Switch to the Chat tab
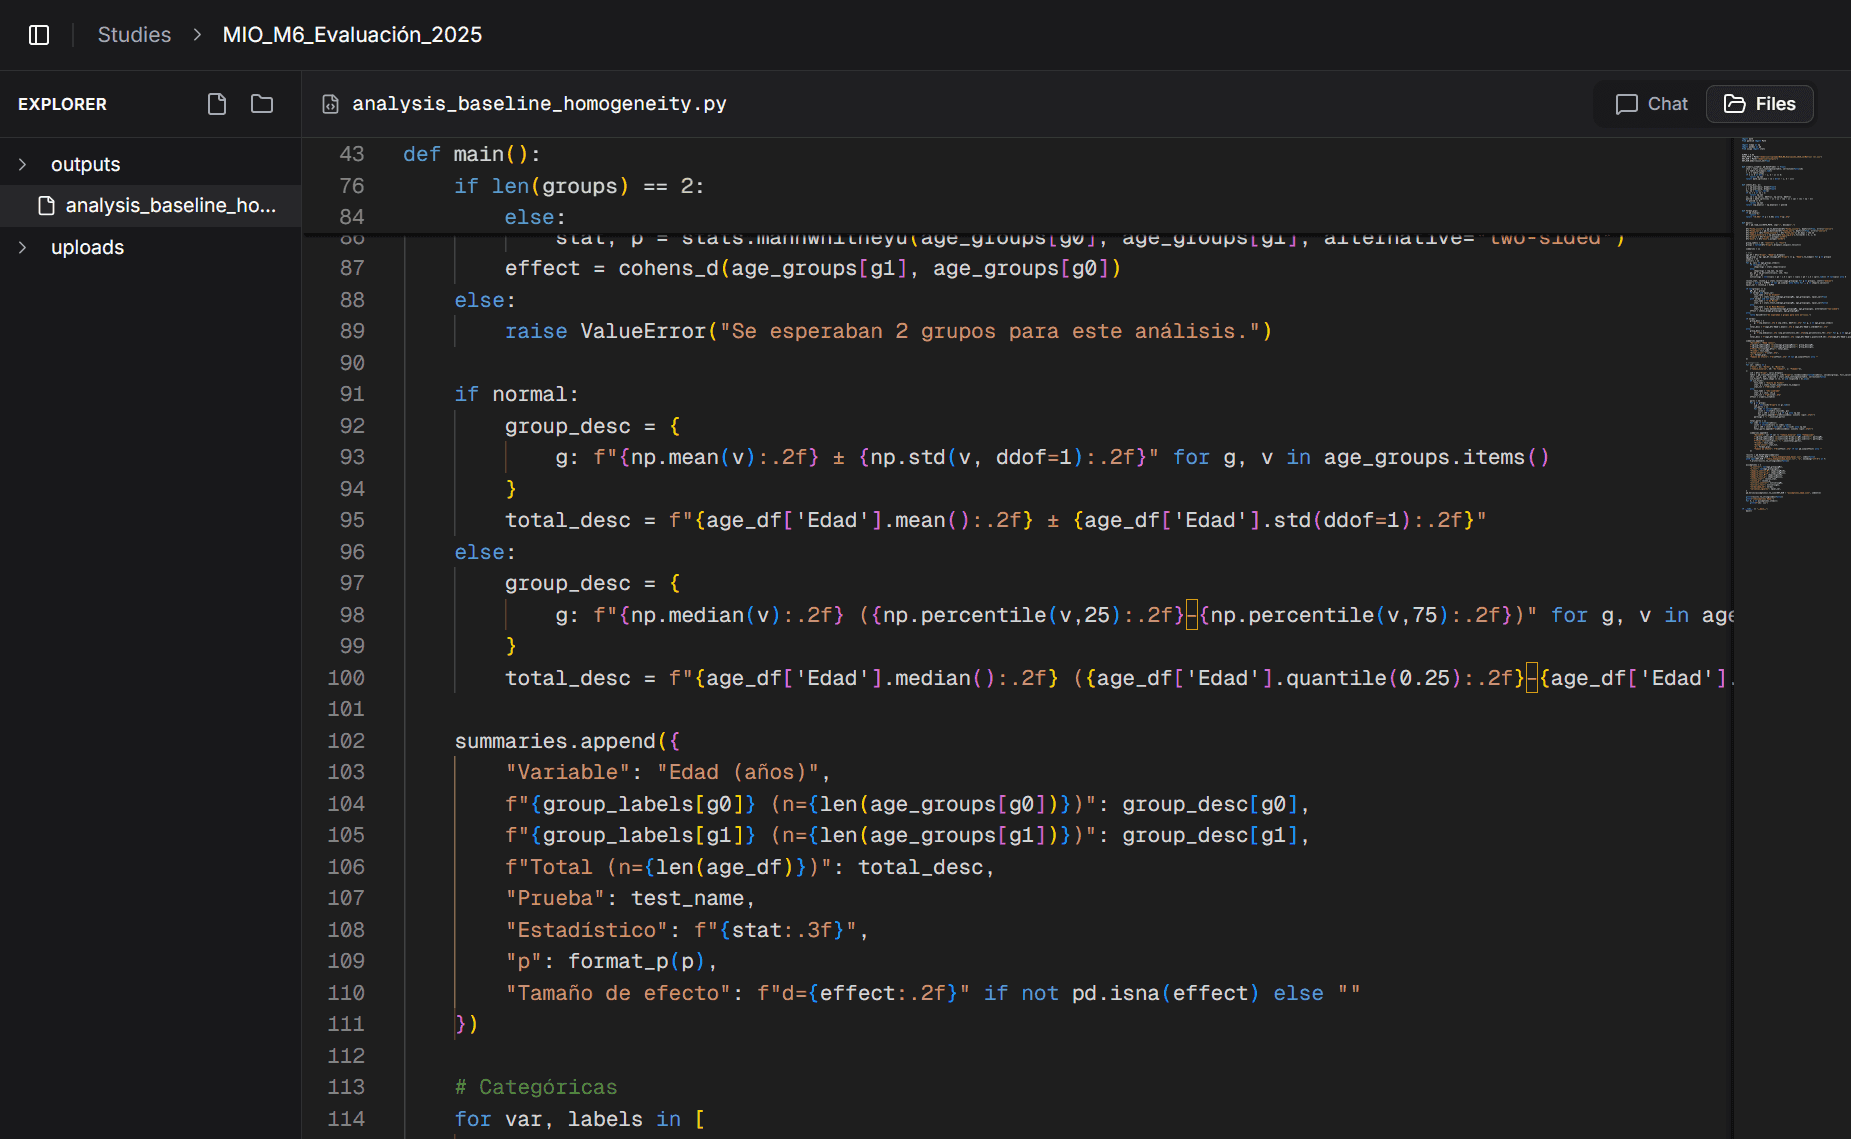Viewport: 1851px width, 1139px height. coord(1651,104)
